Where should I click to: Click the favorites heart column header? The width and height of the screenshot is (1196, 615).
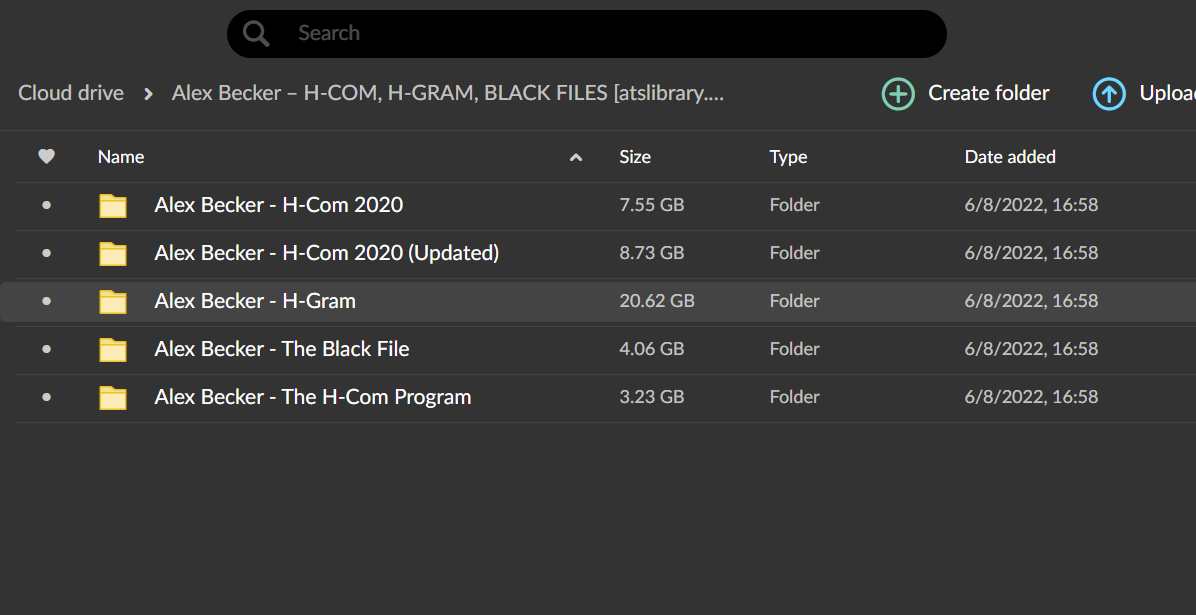coord(47,156)
